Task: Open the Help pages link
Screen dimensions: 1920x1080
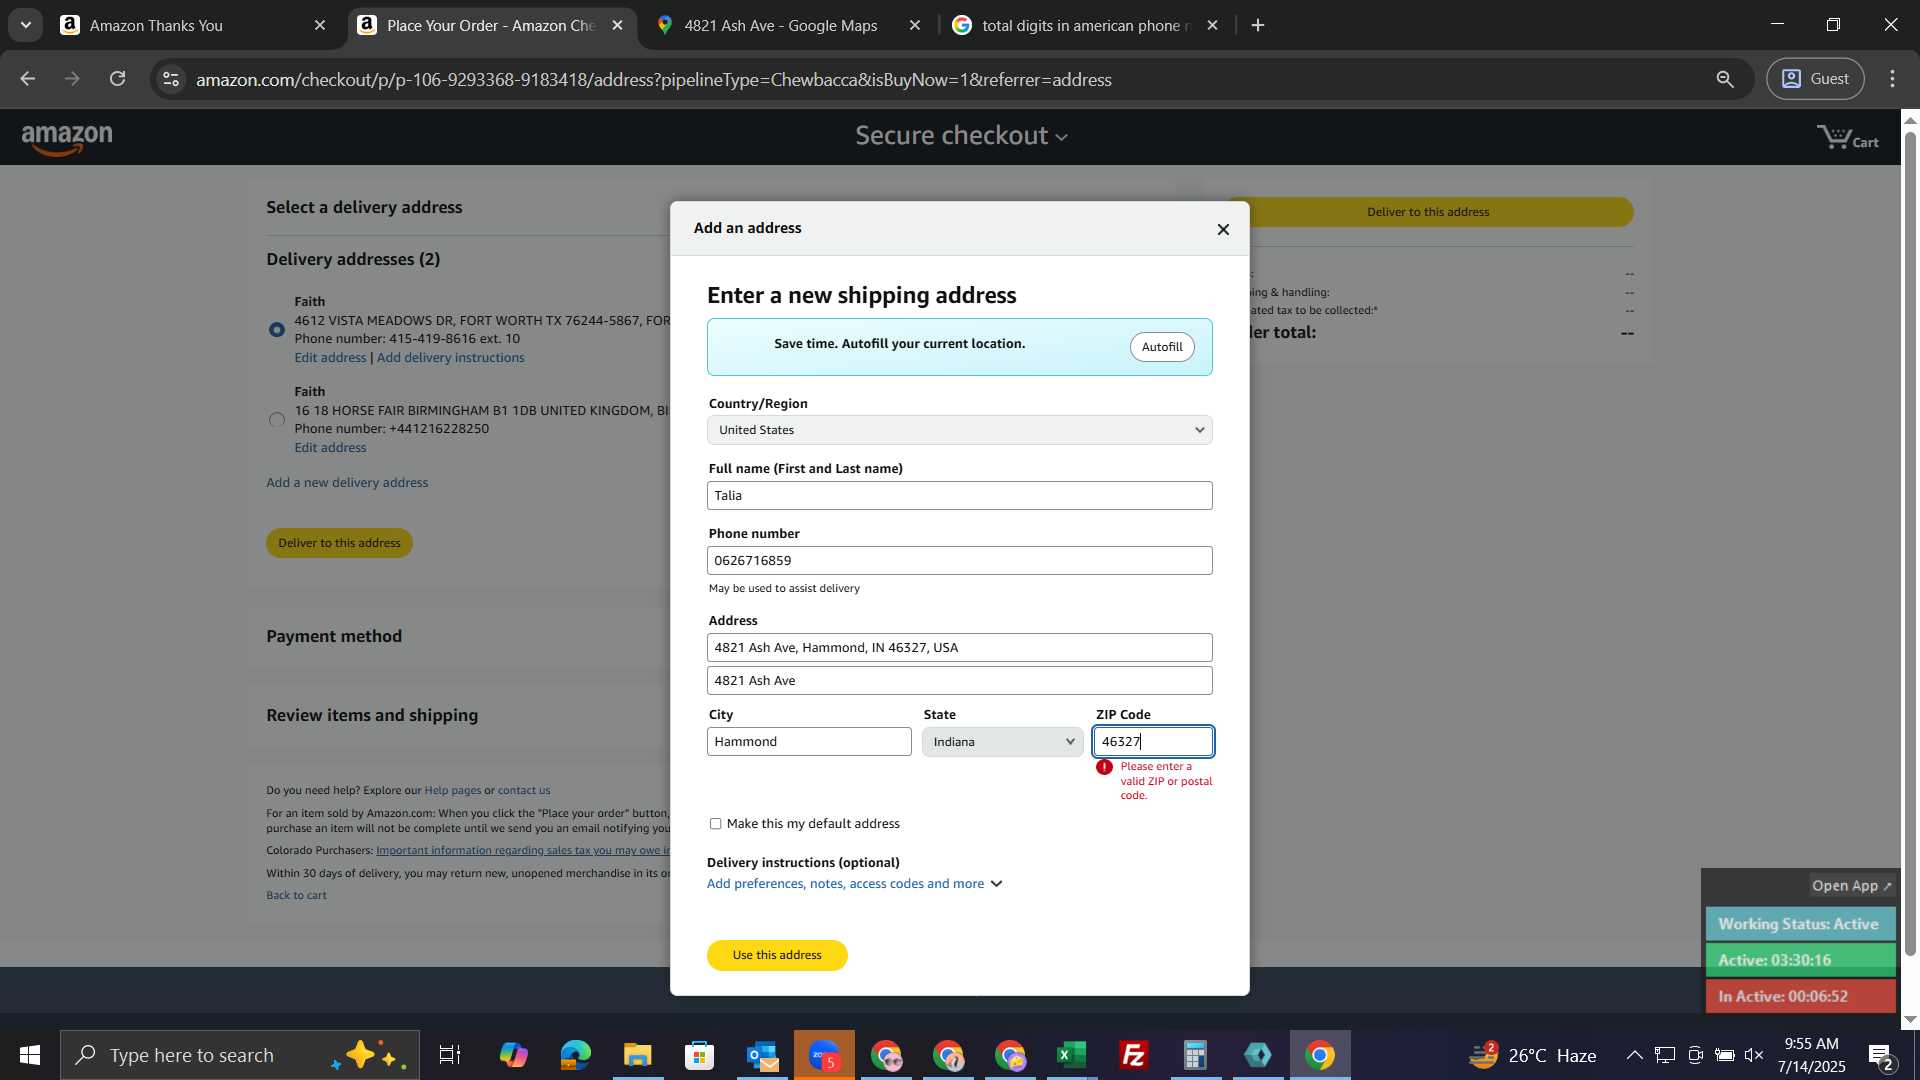Action: [x=453, y=790]
